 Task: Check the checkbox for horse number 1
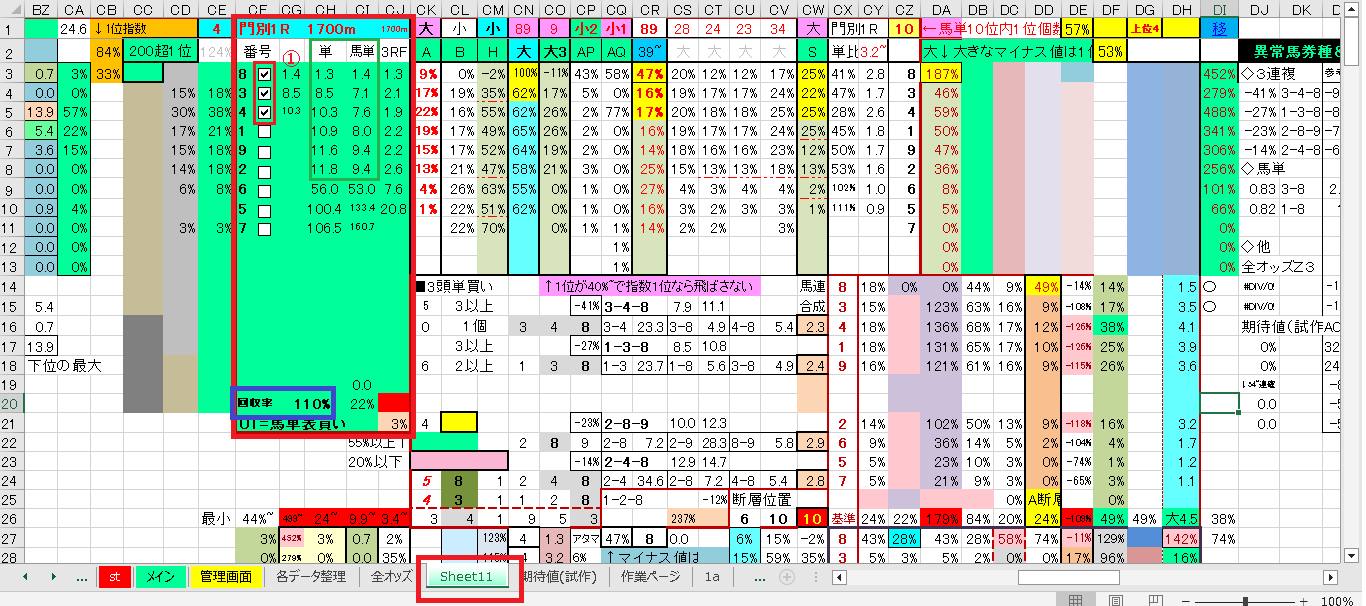[x=264, y=131]
